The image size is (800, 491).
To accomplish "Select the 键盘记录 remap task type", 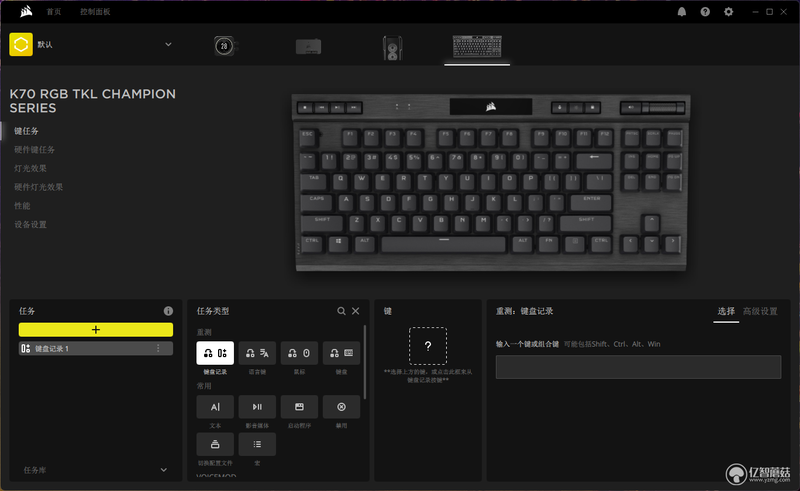I will point(215,353).
